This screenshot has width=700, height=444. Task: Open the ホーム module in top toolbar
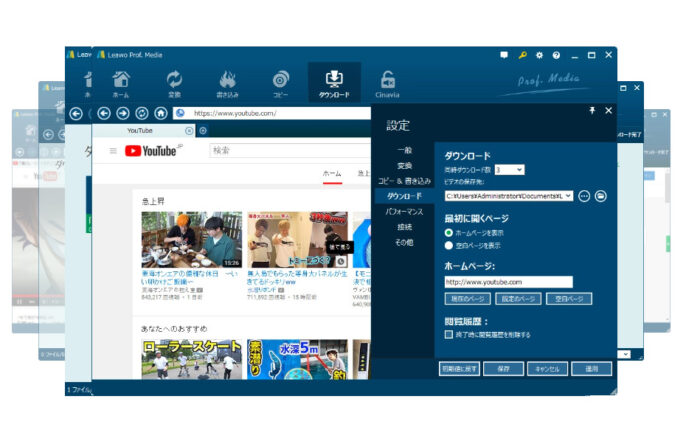[x=121, y=84]
